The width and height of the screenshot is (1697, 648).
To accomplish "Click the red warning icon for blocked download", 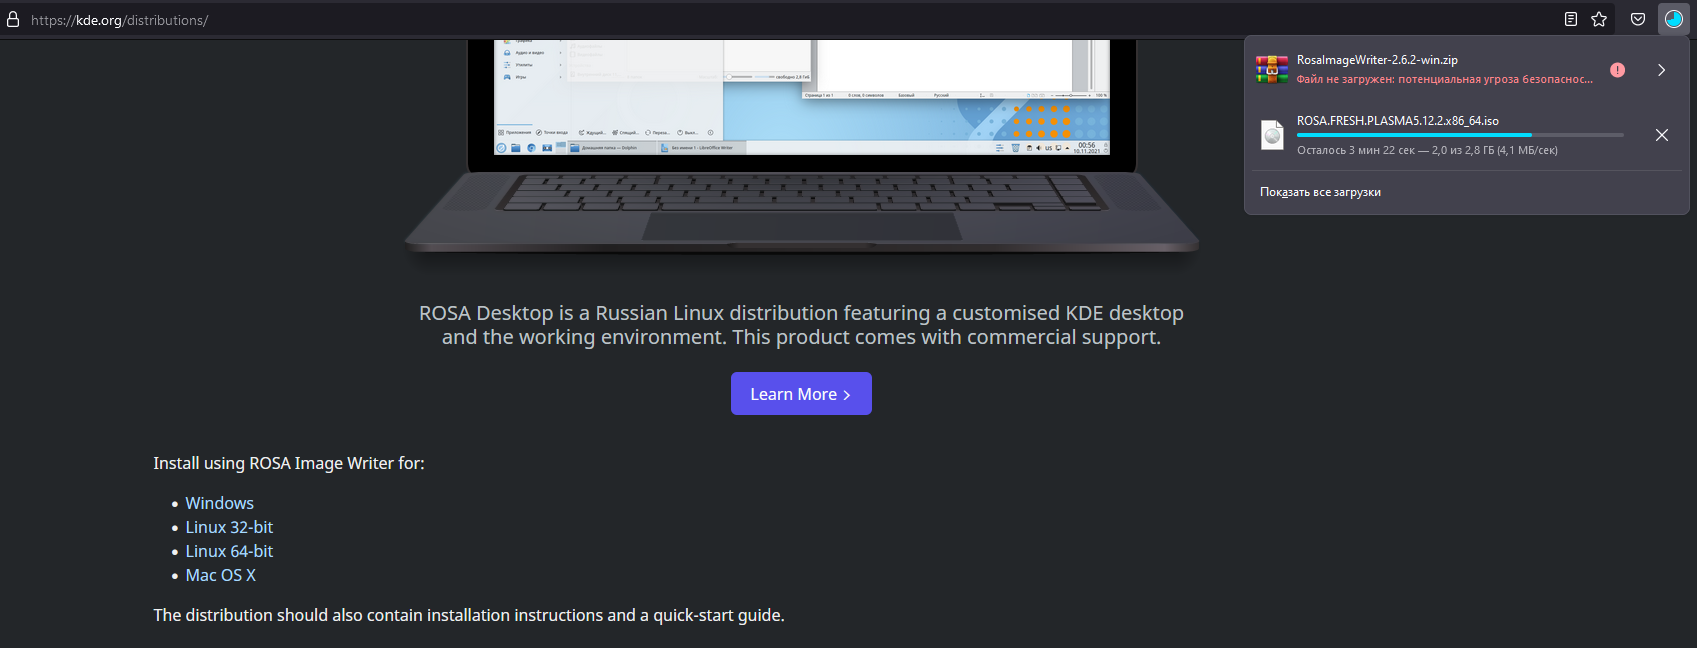I will [1618, 70].
